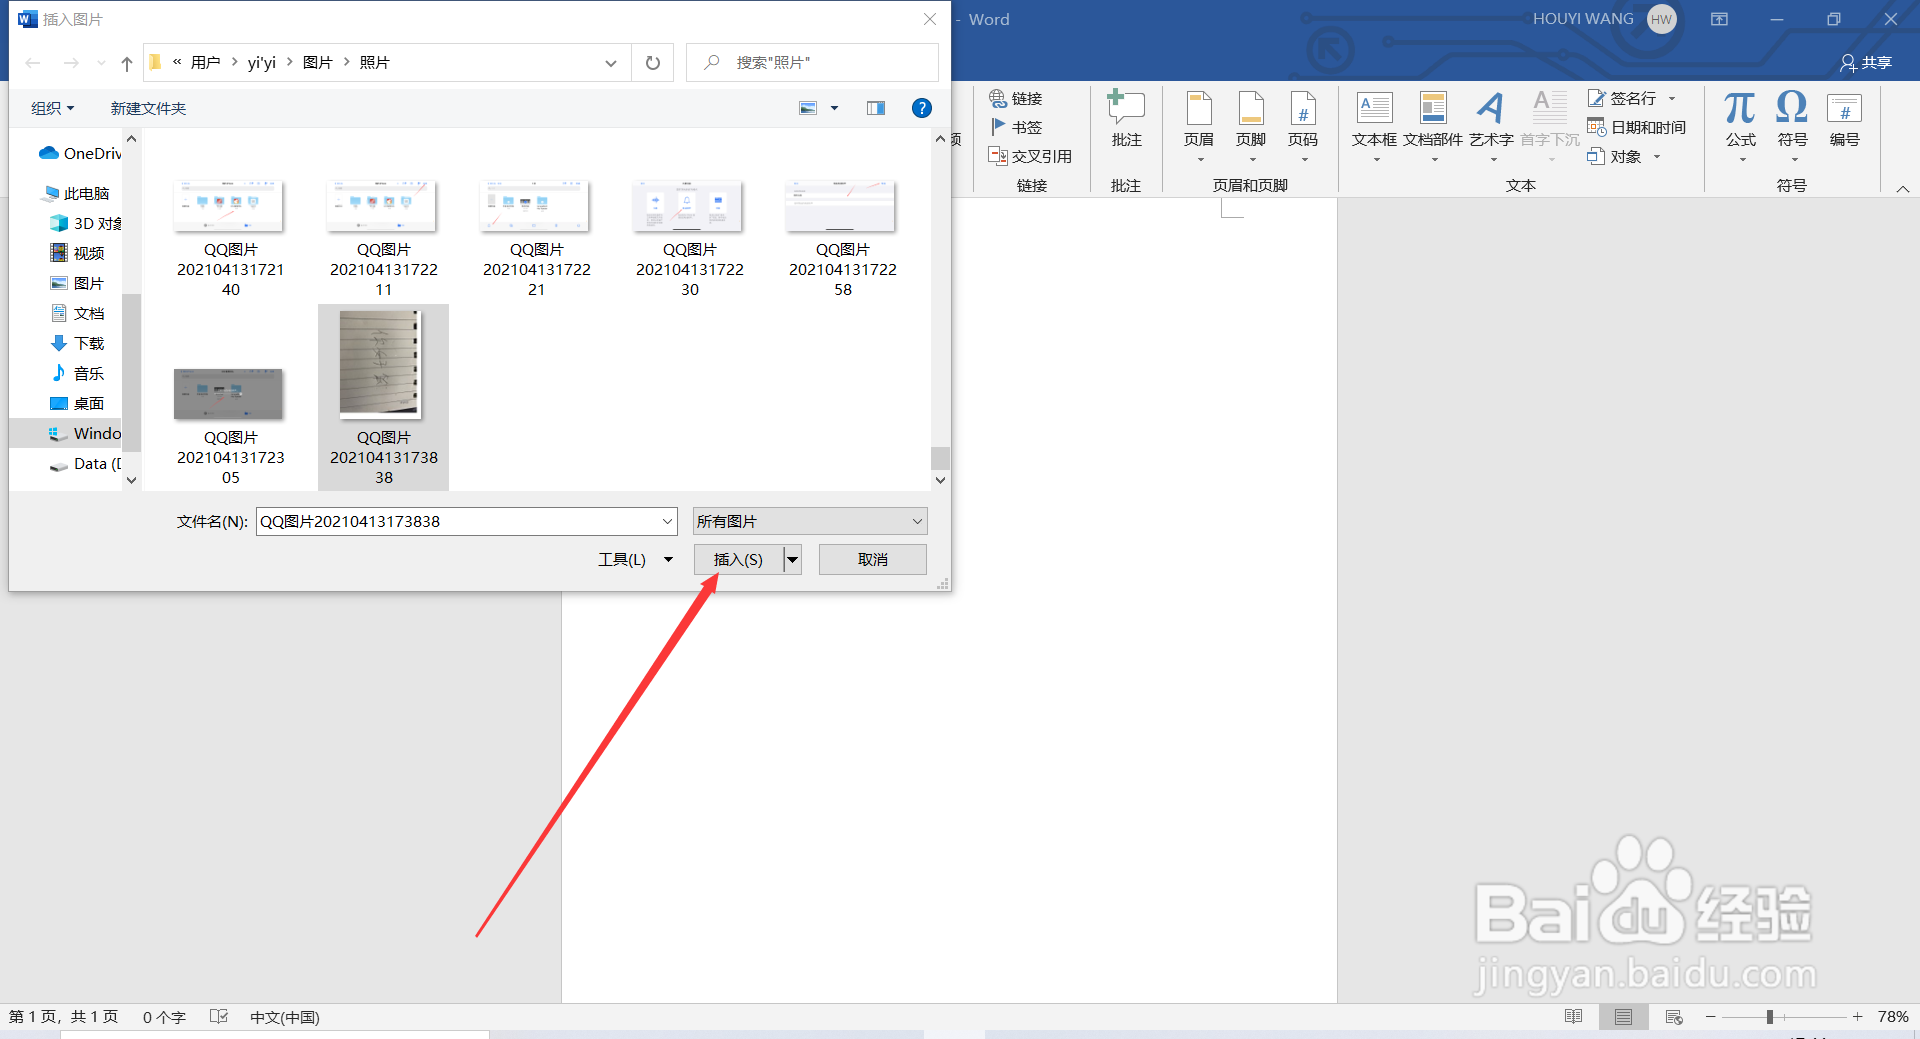Open the Insert button's dropdown arrow
Viewport: 1920px width, 1039px height.
(792, 559)
